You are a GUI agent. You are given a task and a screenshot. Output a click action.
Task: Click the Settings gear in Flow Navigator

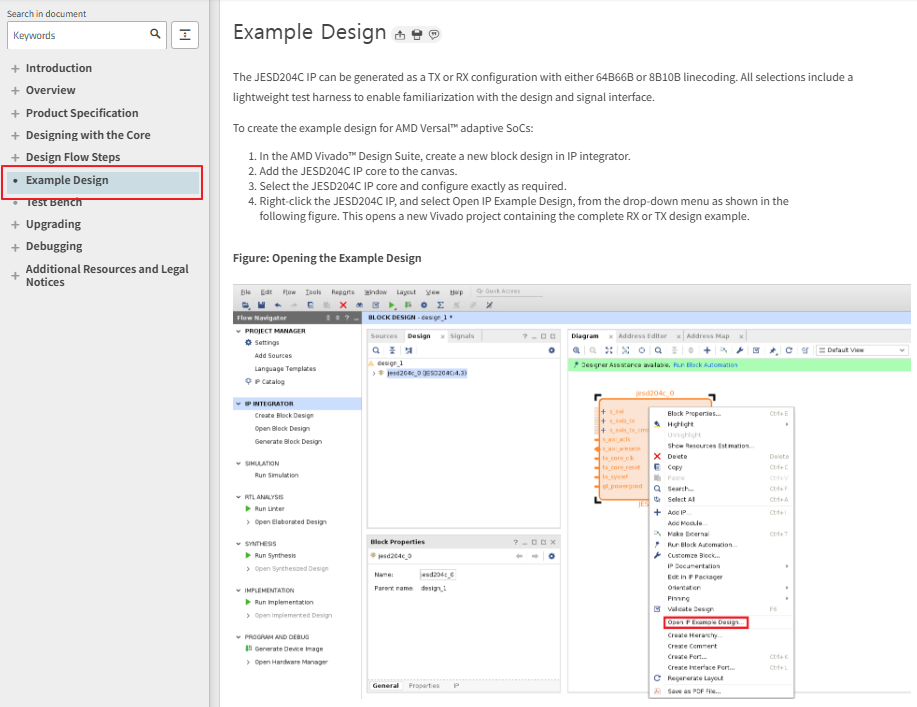pyautogui.click(x=249, y=343)
